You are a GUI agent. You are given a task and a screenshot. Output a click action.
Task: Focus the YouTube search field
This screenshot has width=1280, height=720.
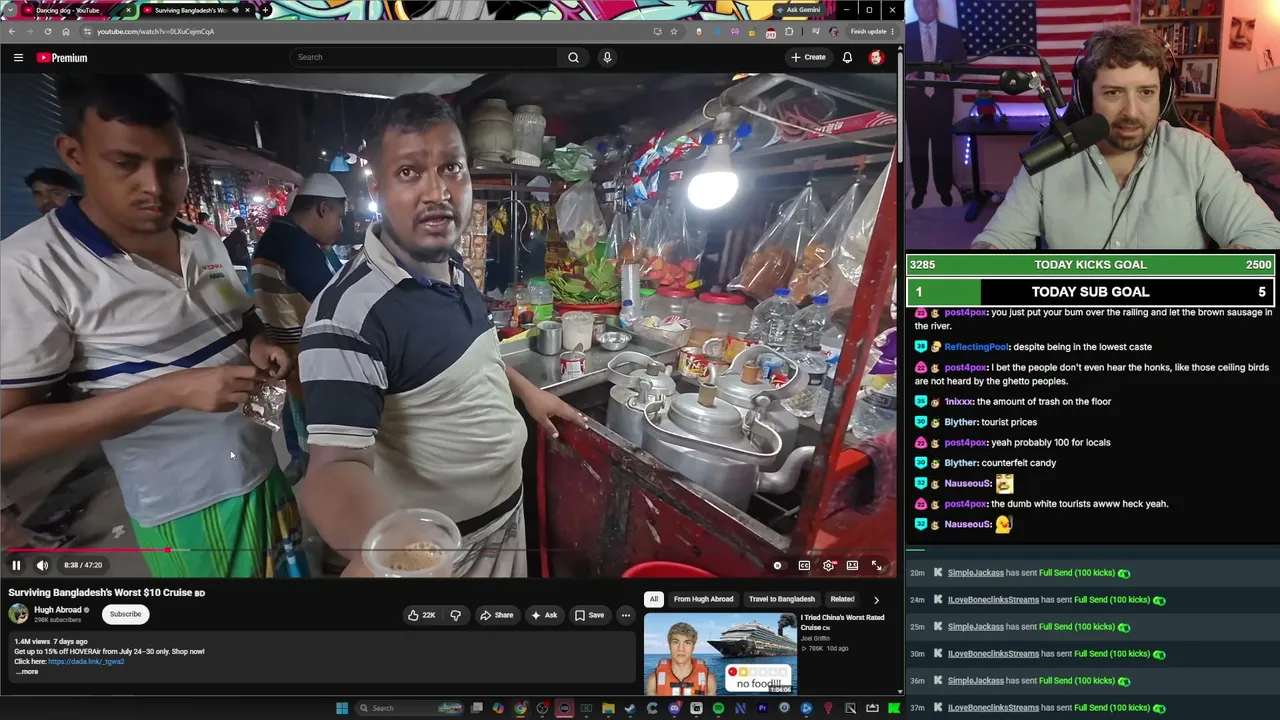click(x=425, y=57)
